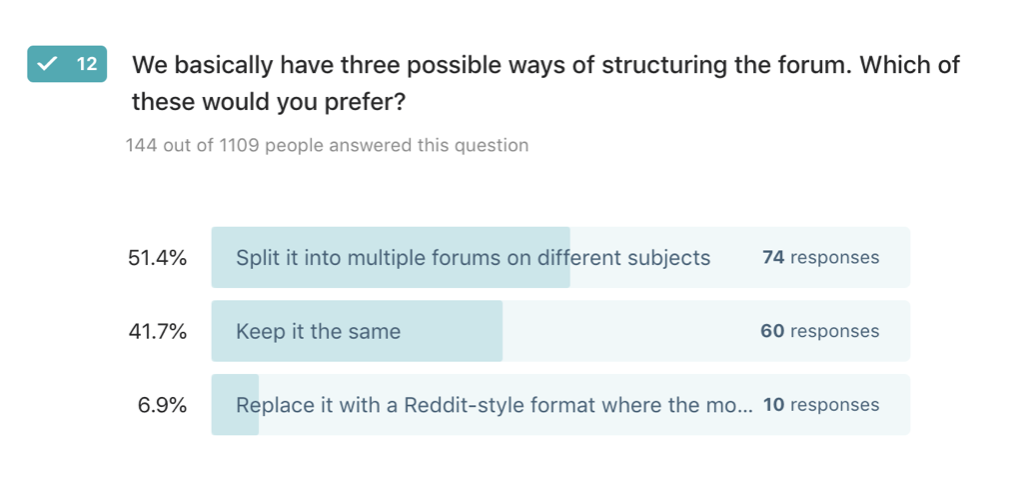The width and height of the screenshot is (1018, 496).
Task: Select the 'Split it into multiple forums' bar
Action: (x=560, y=257)
